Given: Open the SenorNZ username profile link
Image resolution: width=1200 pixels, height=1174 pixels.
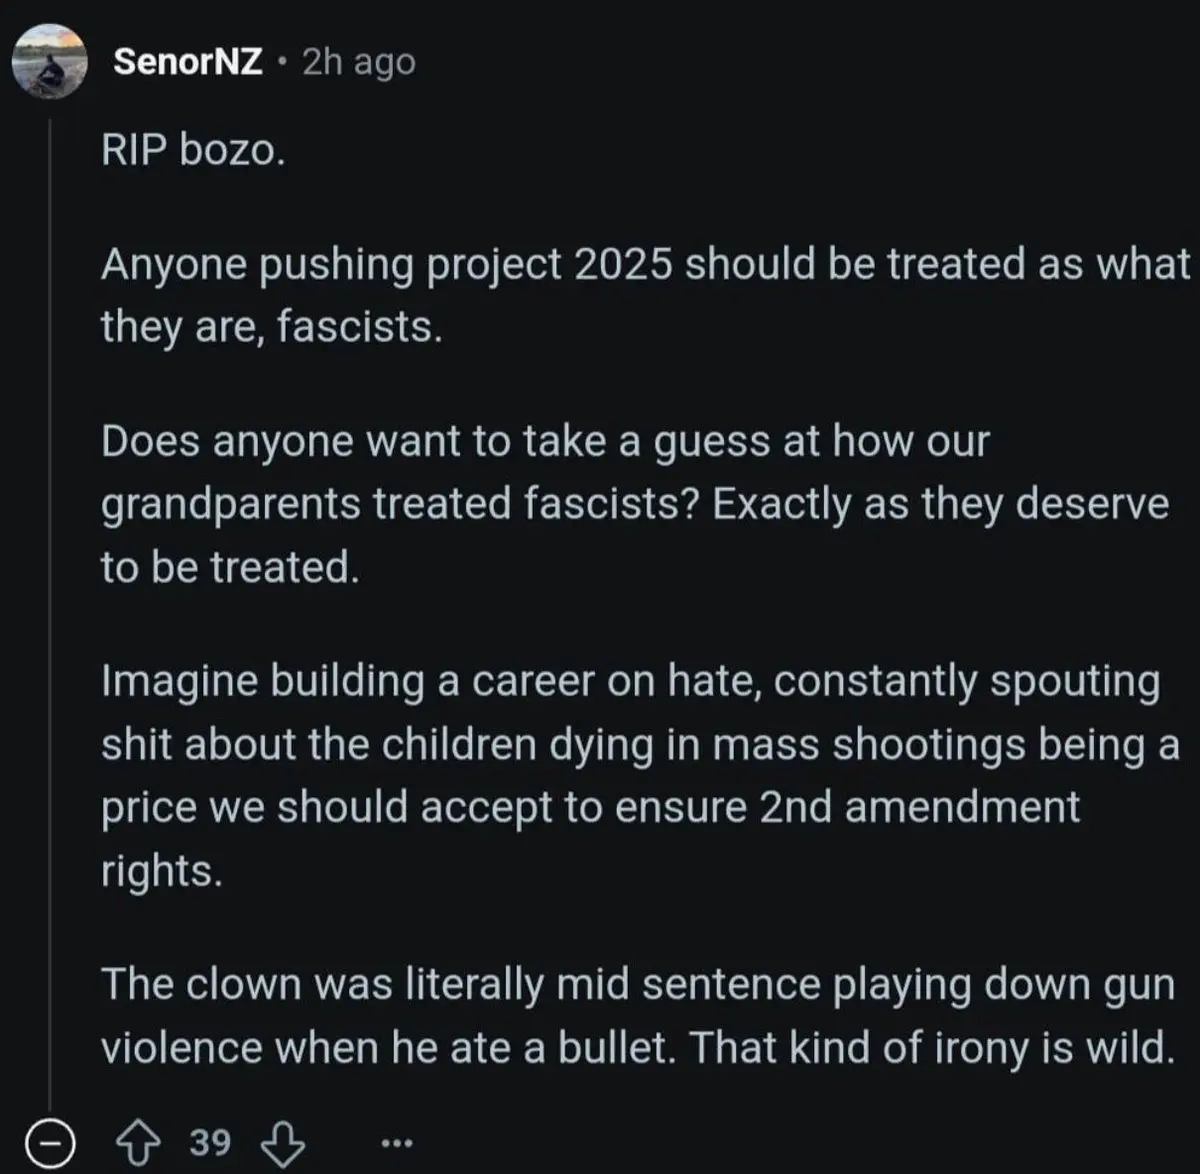Looking at the screenshot, I should [188, 62].
